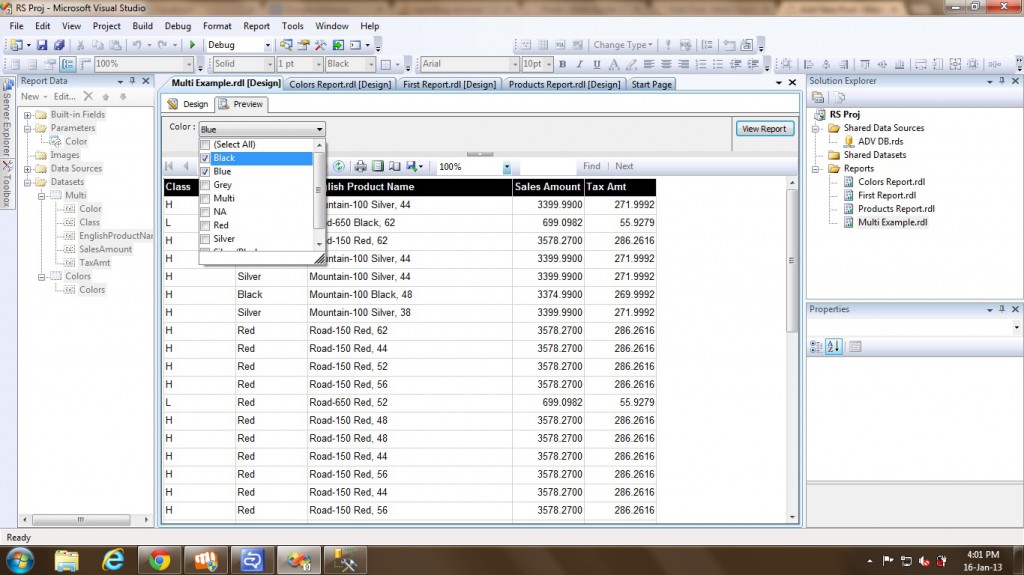Select Products Report.rdl in Solution Explorer
Screen dimensions: 1024x575
[896, 209]
